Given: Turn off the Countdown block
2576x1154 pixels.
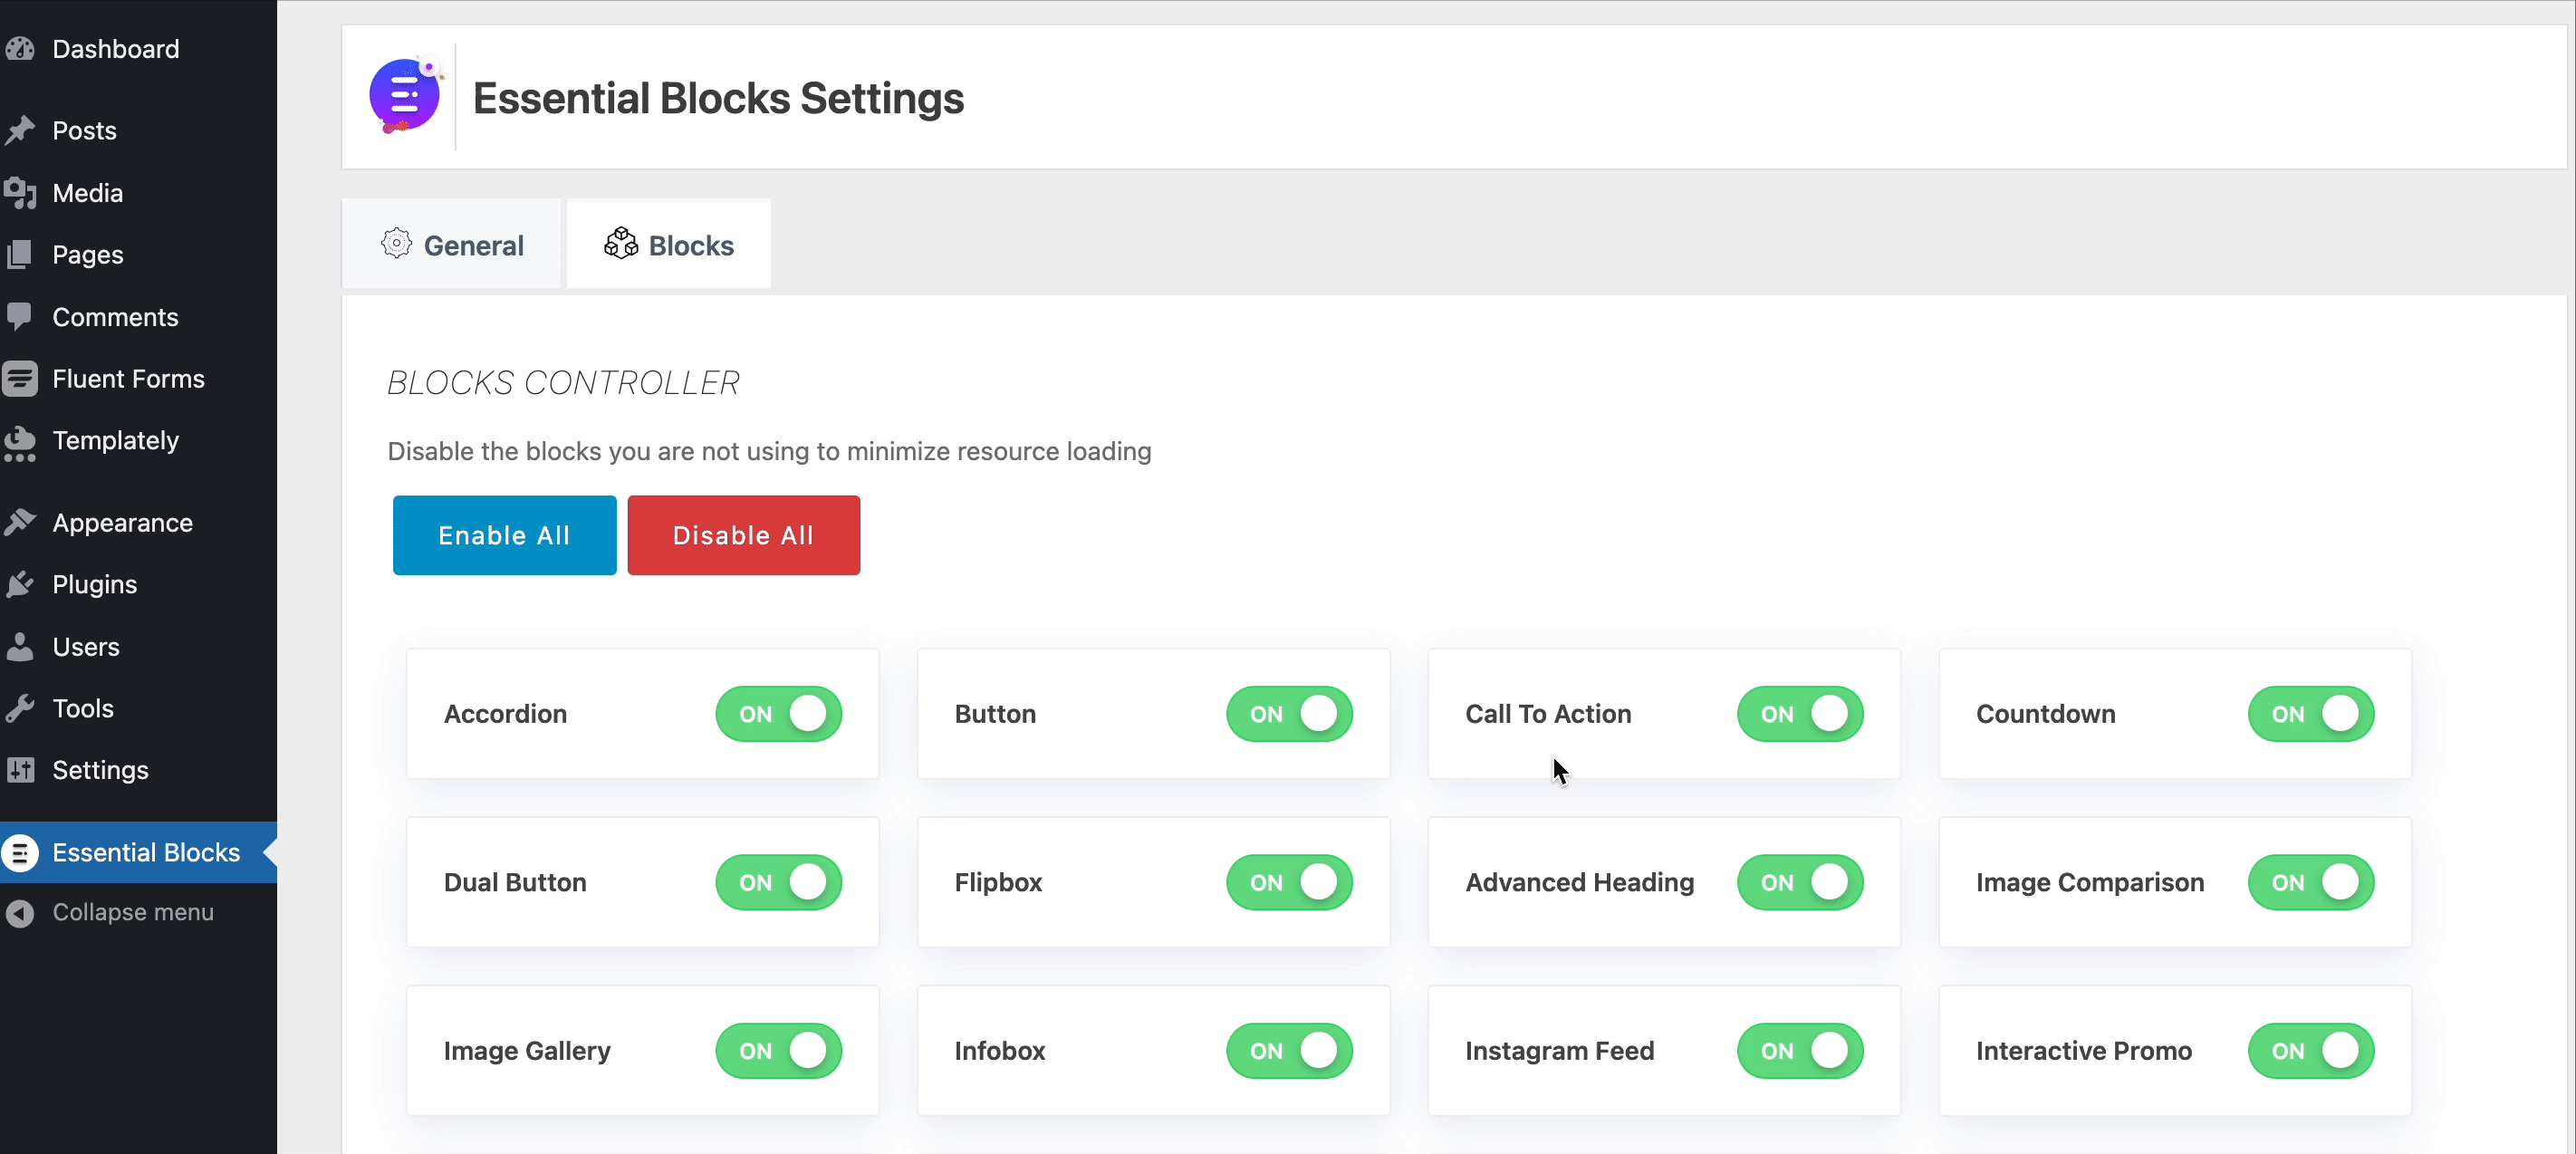Looking at the screenshot, I should (2311, 713).
